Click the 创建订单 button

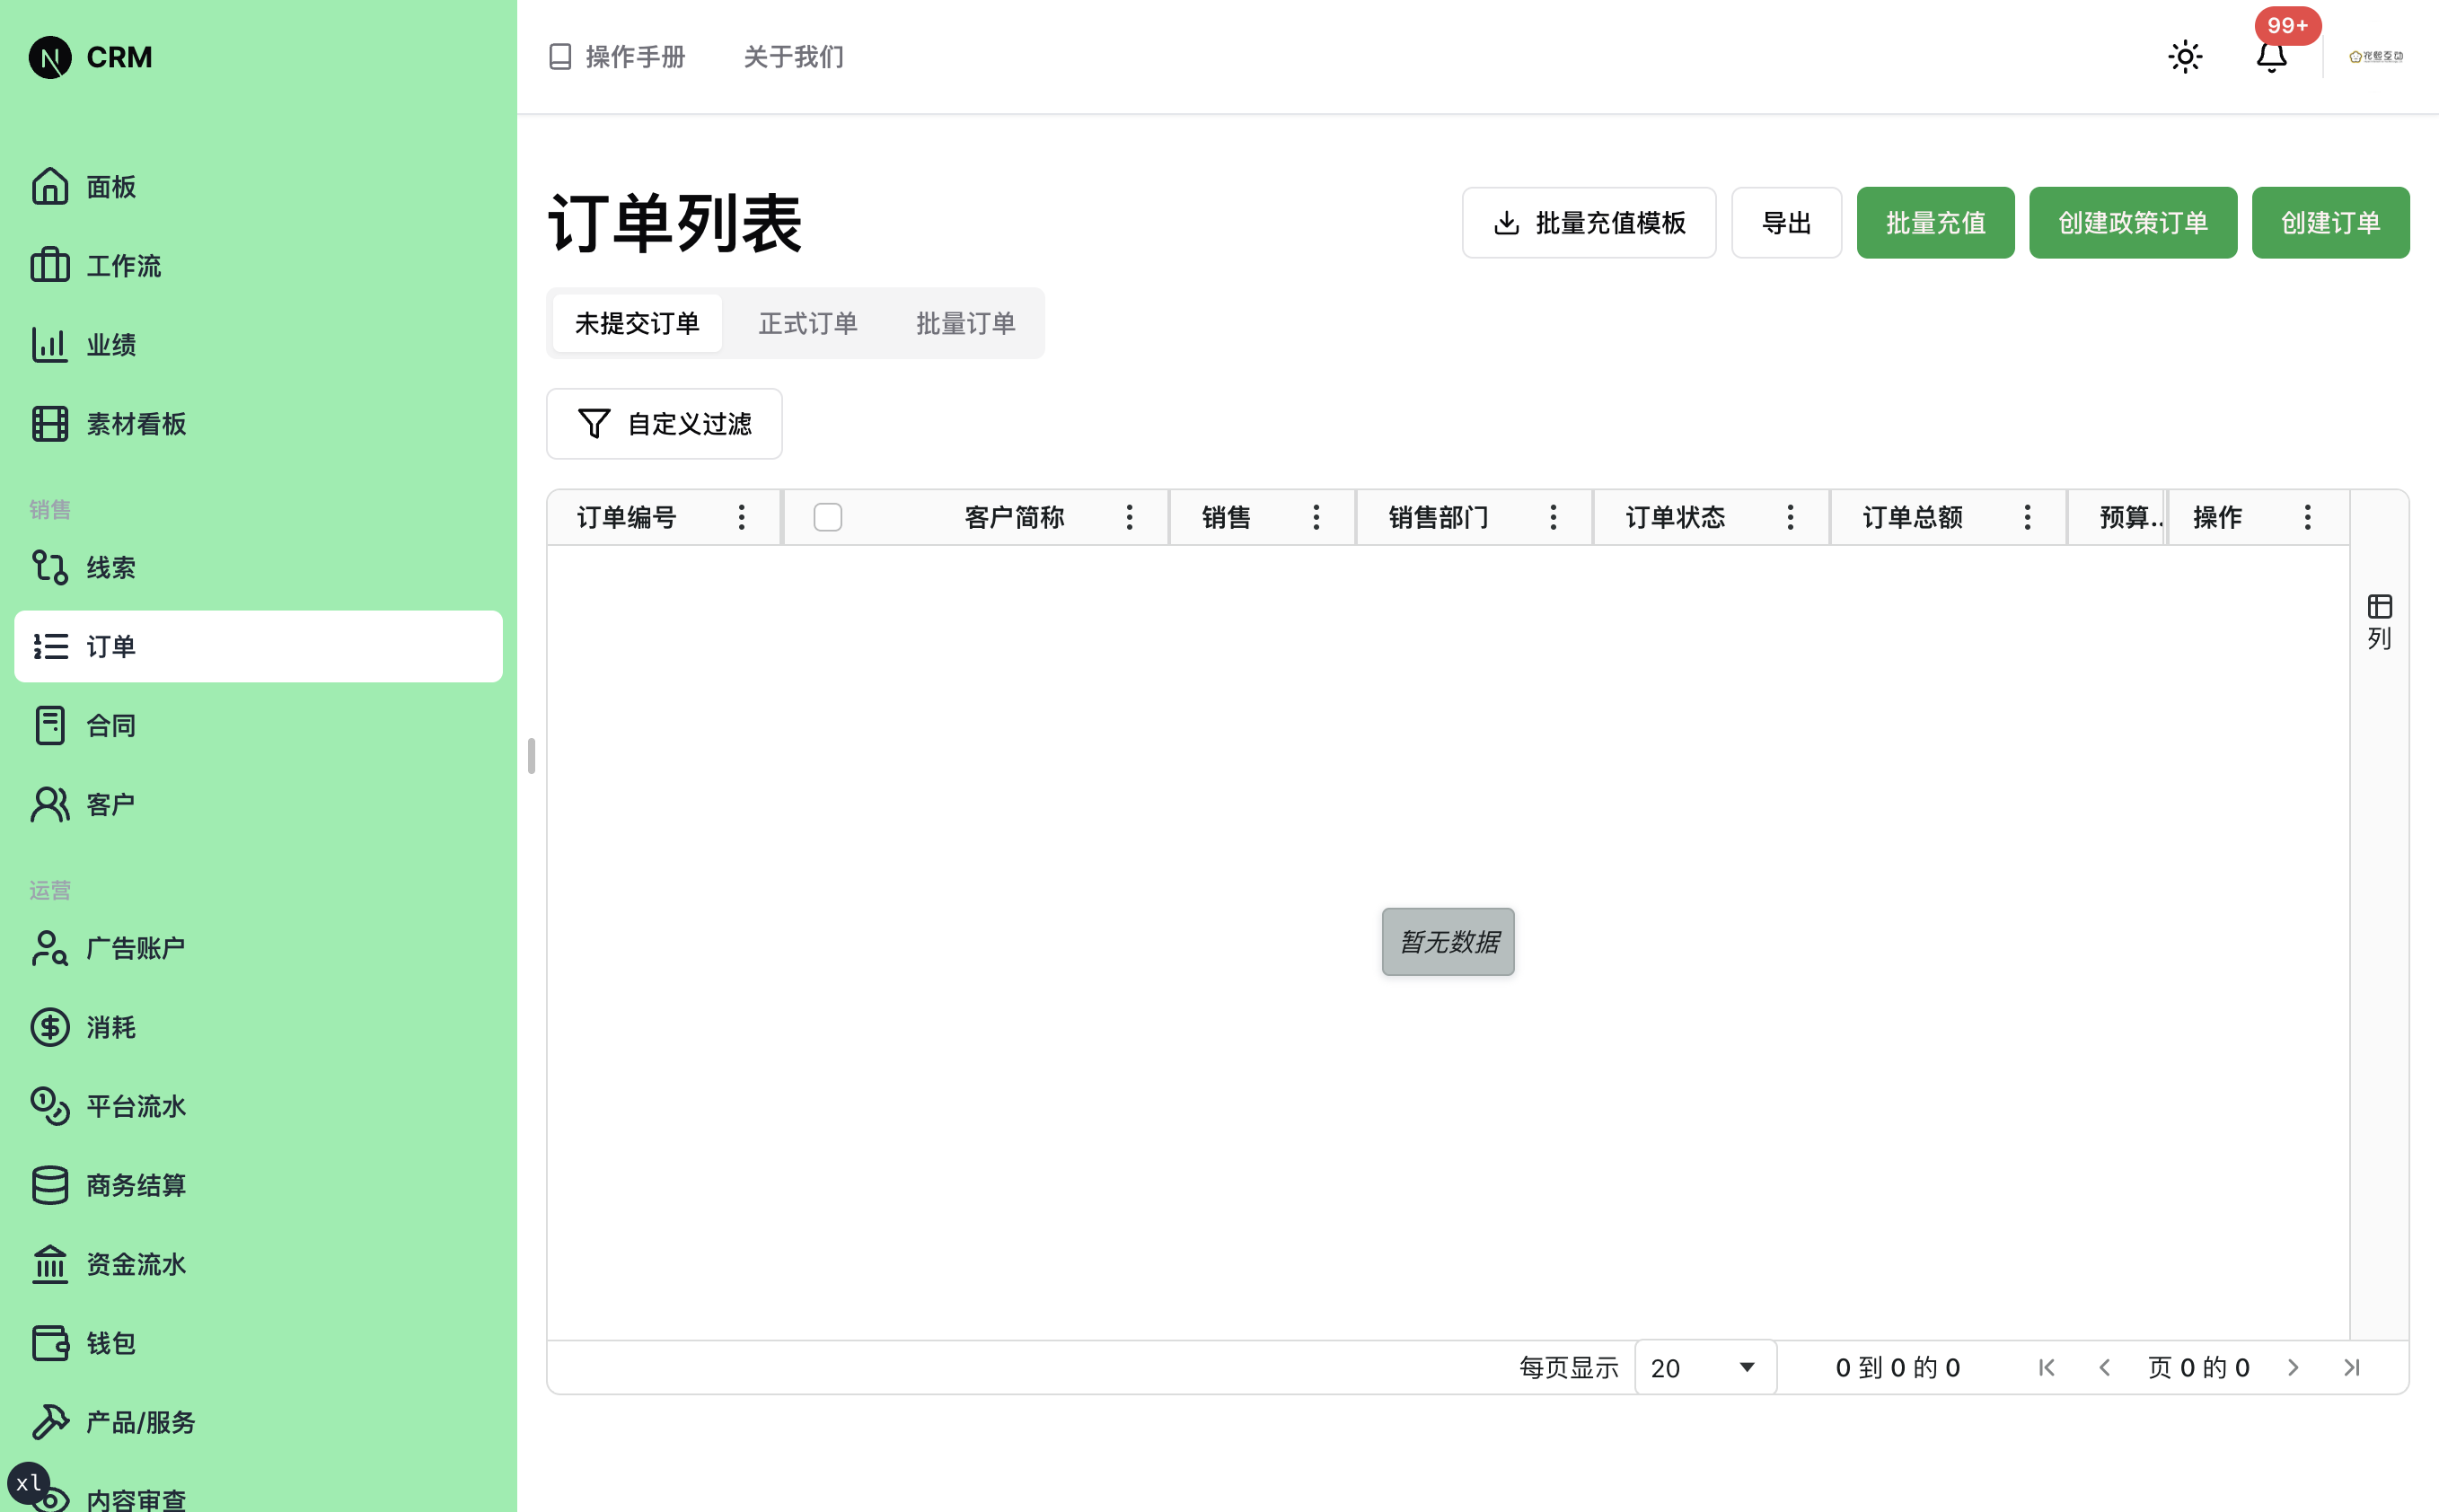2330,222
